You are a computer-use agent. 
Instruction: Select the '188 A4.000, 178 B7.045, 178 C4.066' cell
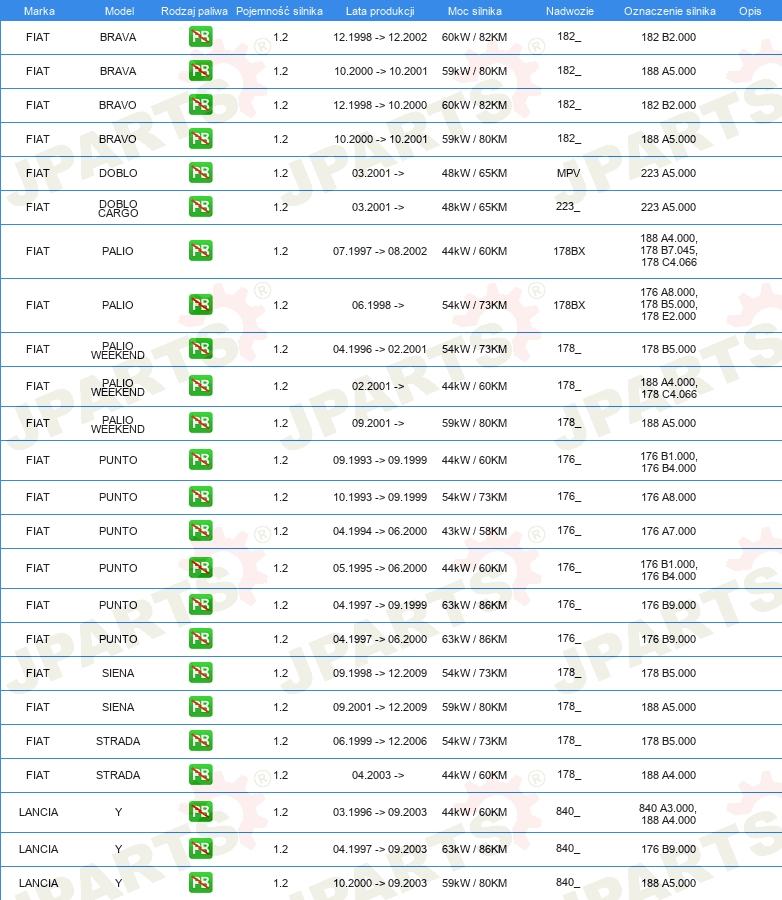(x=669, y=250)
